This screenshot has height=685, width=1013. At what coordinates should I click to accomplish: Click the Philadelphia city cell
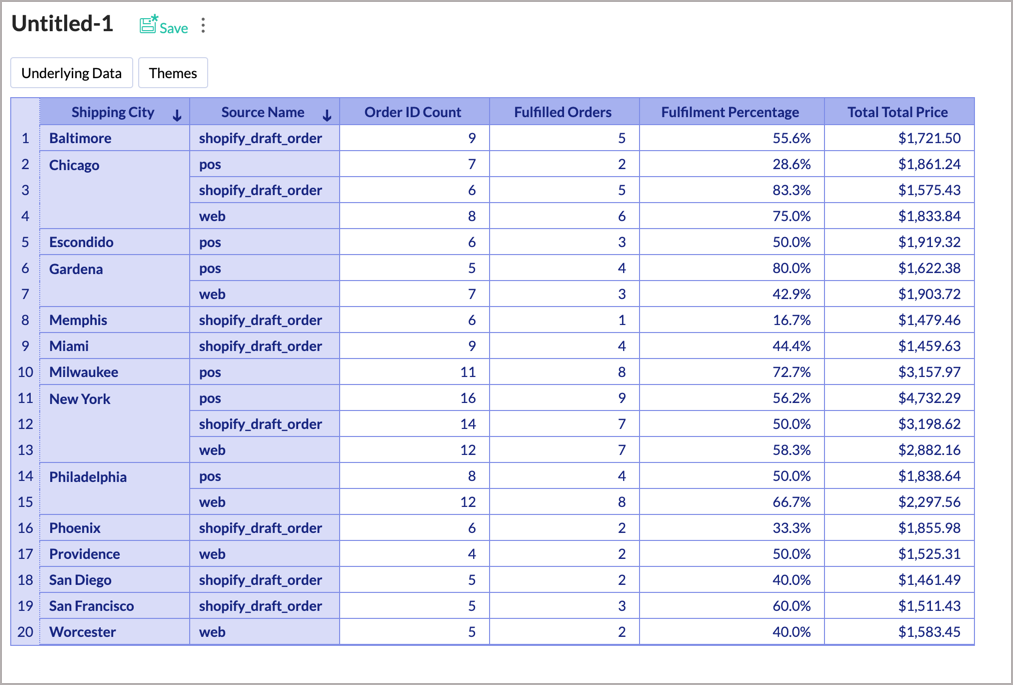(x=88, y=477)
